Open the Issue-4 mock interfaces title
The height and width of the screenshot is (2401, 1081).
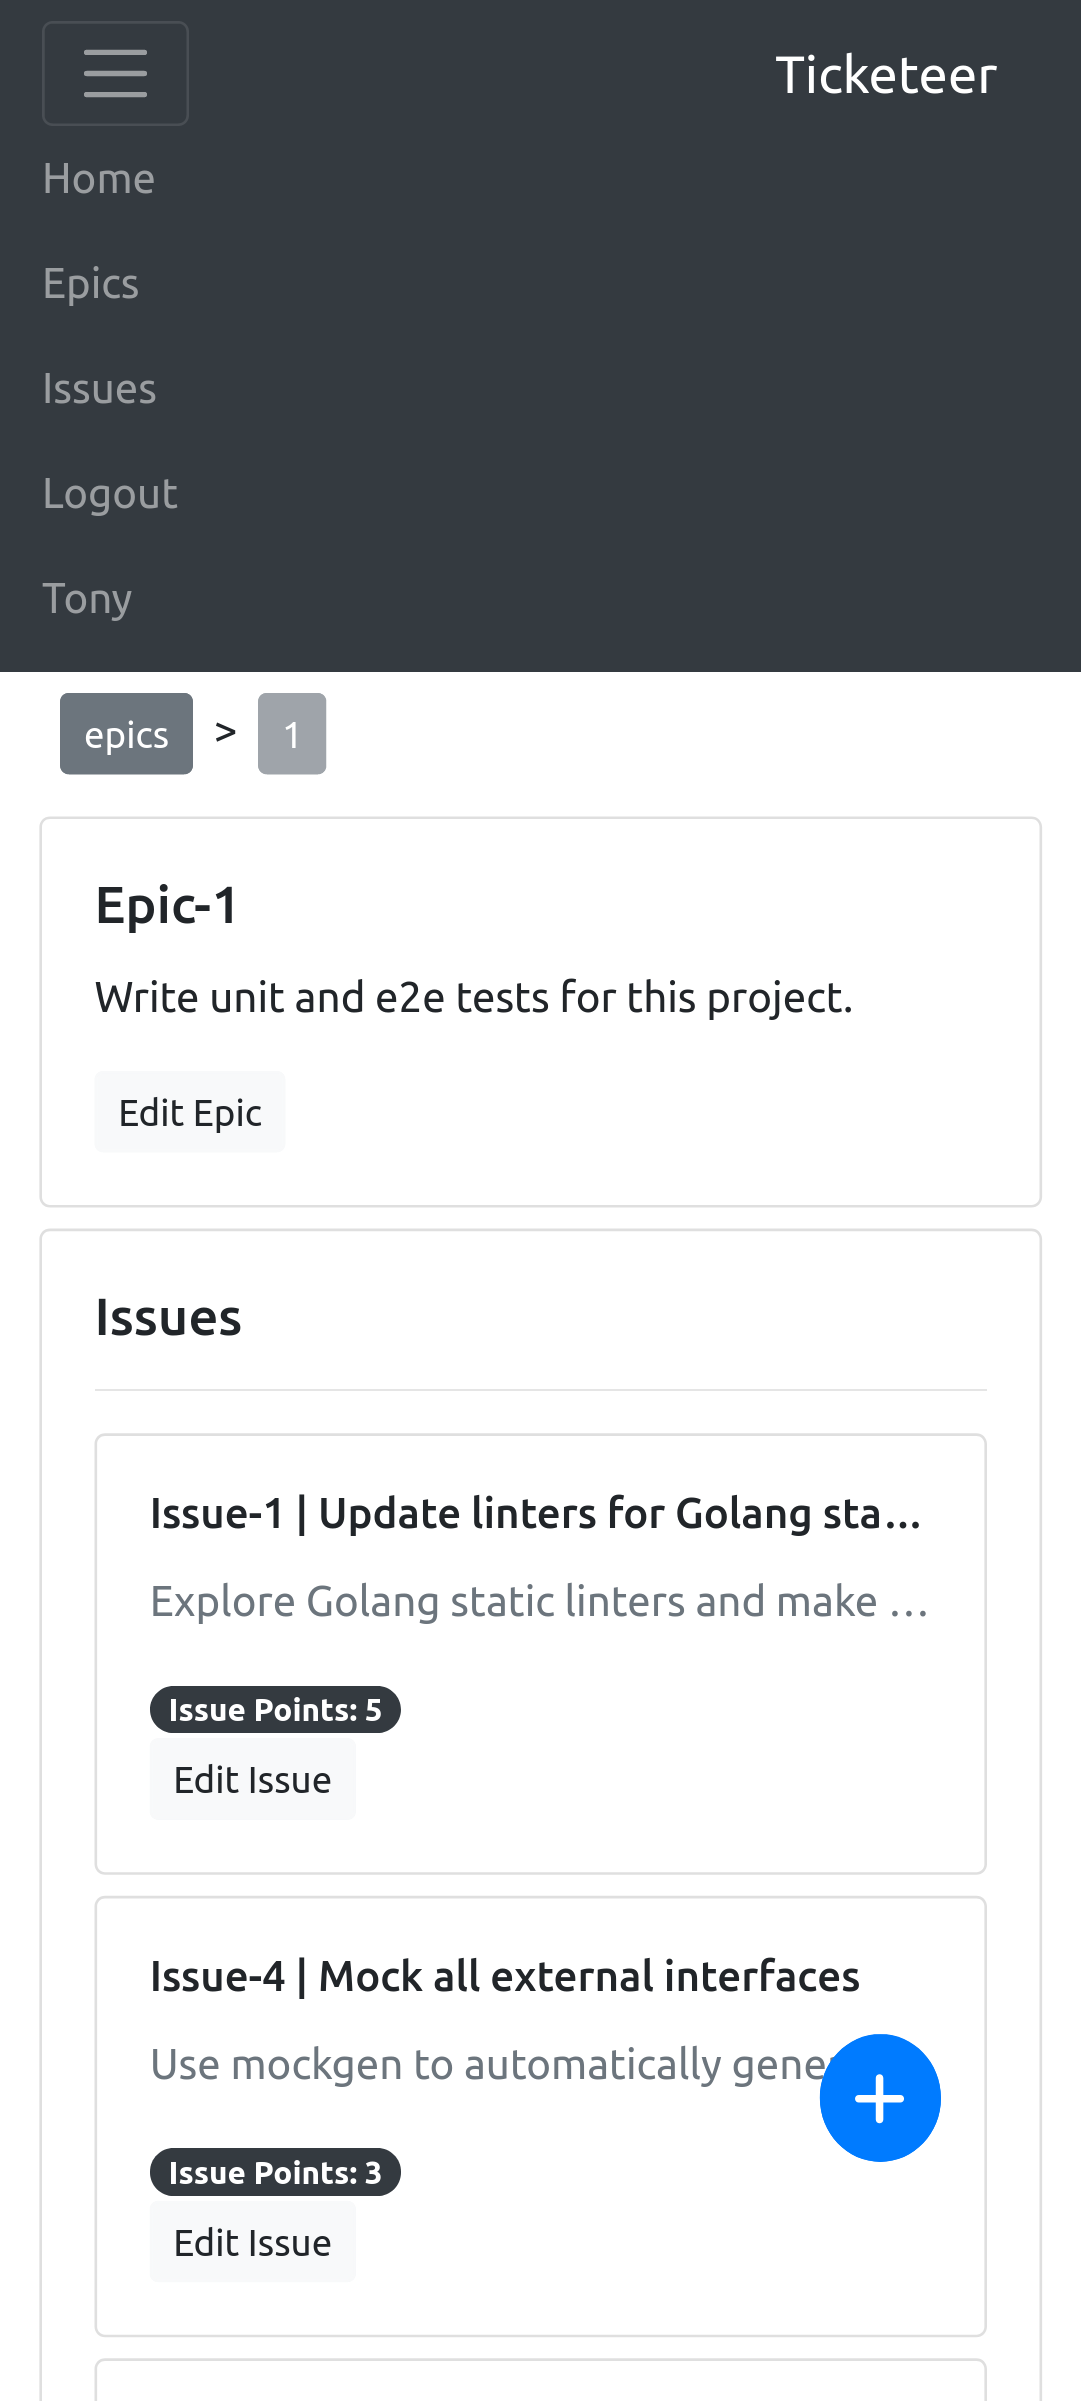pos(504,1975)
